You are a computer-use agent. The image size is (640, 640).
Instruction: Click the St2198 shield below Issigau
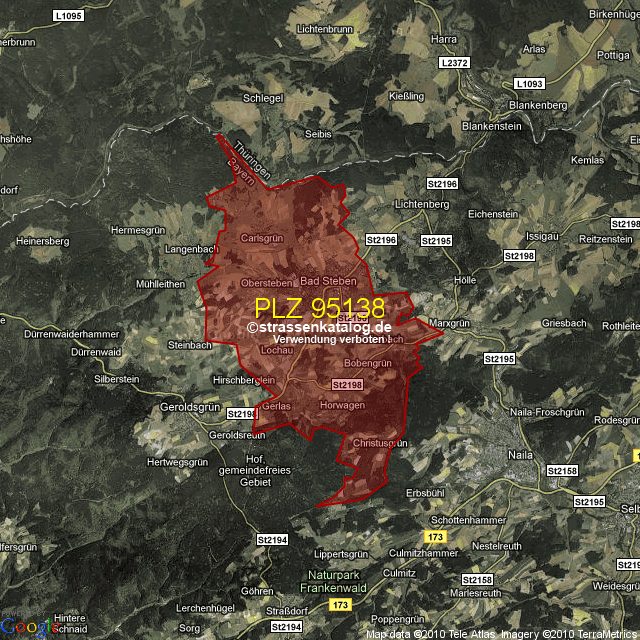[520, 256]
